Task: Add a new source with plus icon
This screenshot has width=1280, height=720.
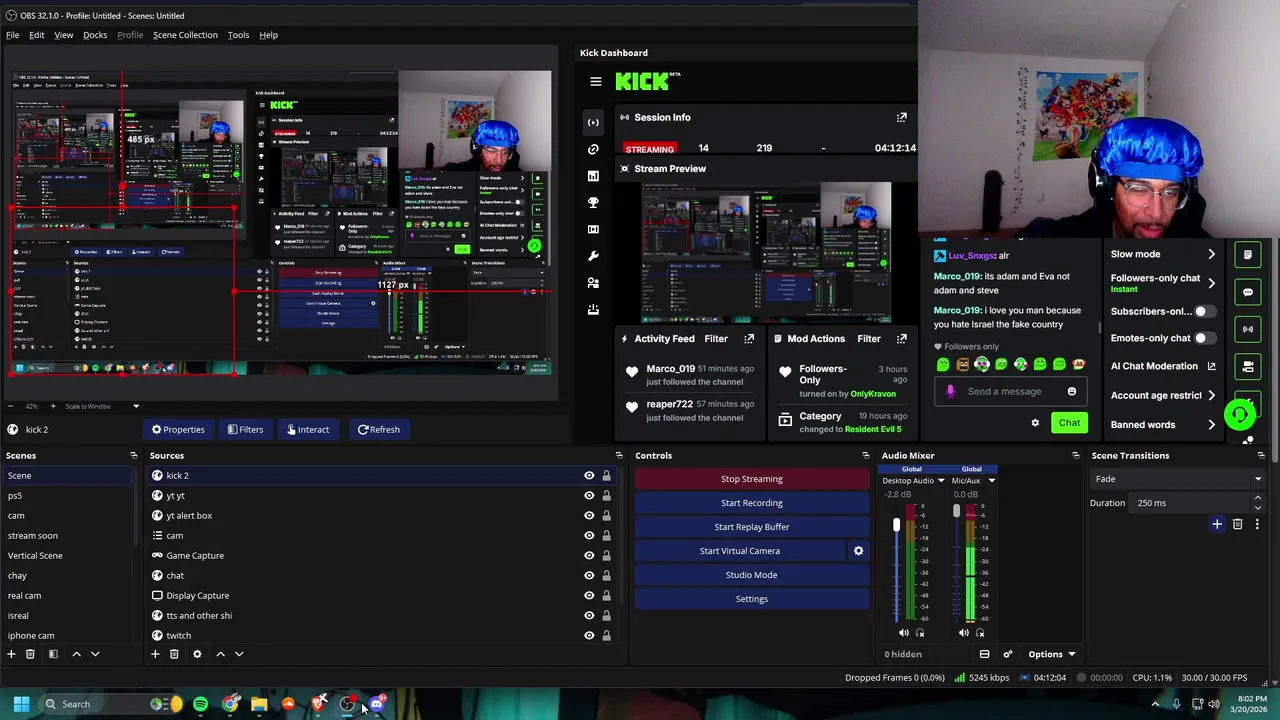Action: [155, 654]
